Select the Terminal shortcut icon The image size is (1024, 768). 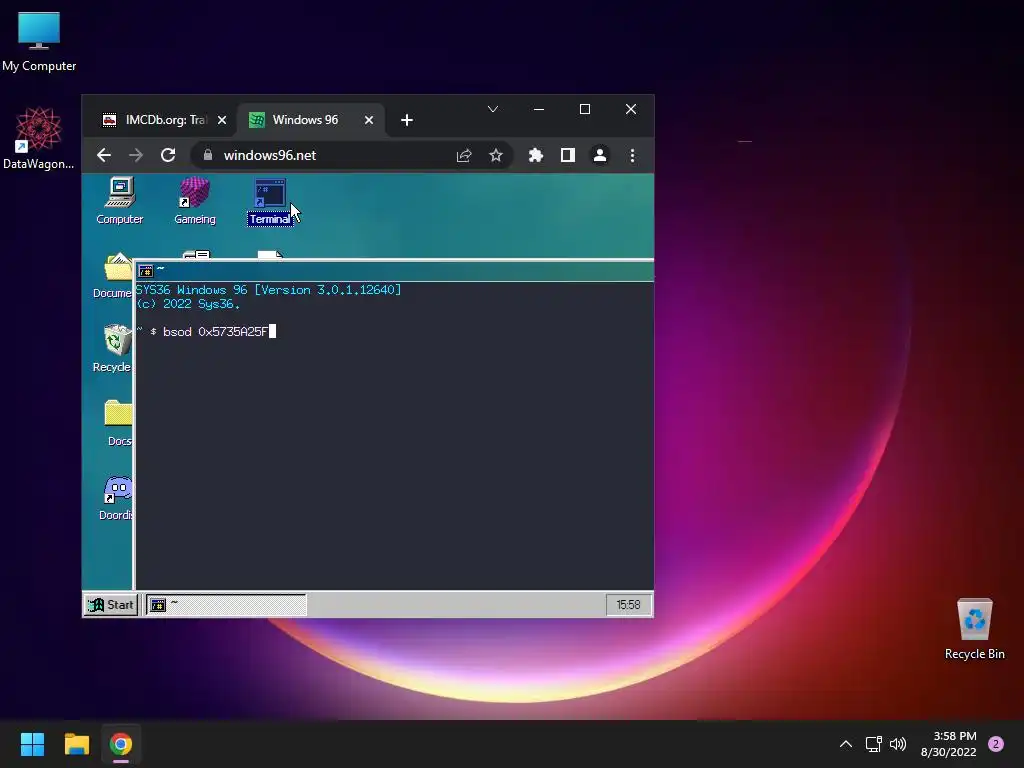pyautogui.click(x=270, y=201)
